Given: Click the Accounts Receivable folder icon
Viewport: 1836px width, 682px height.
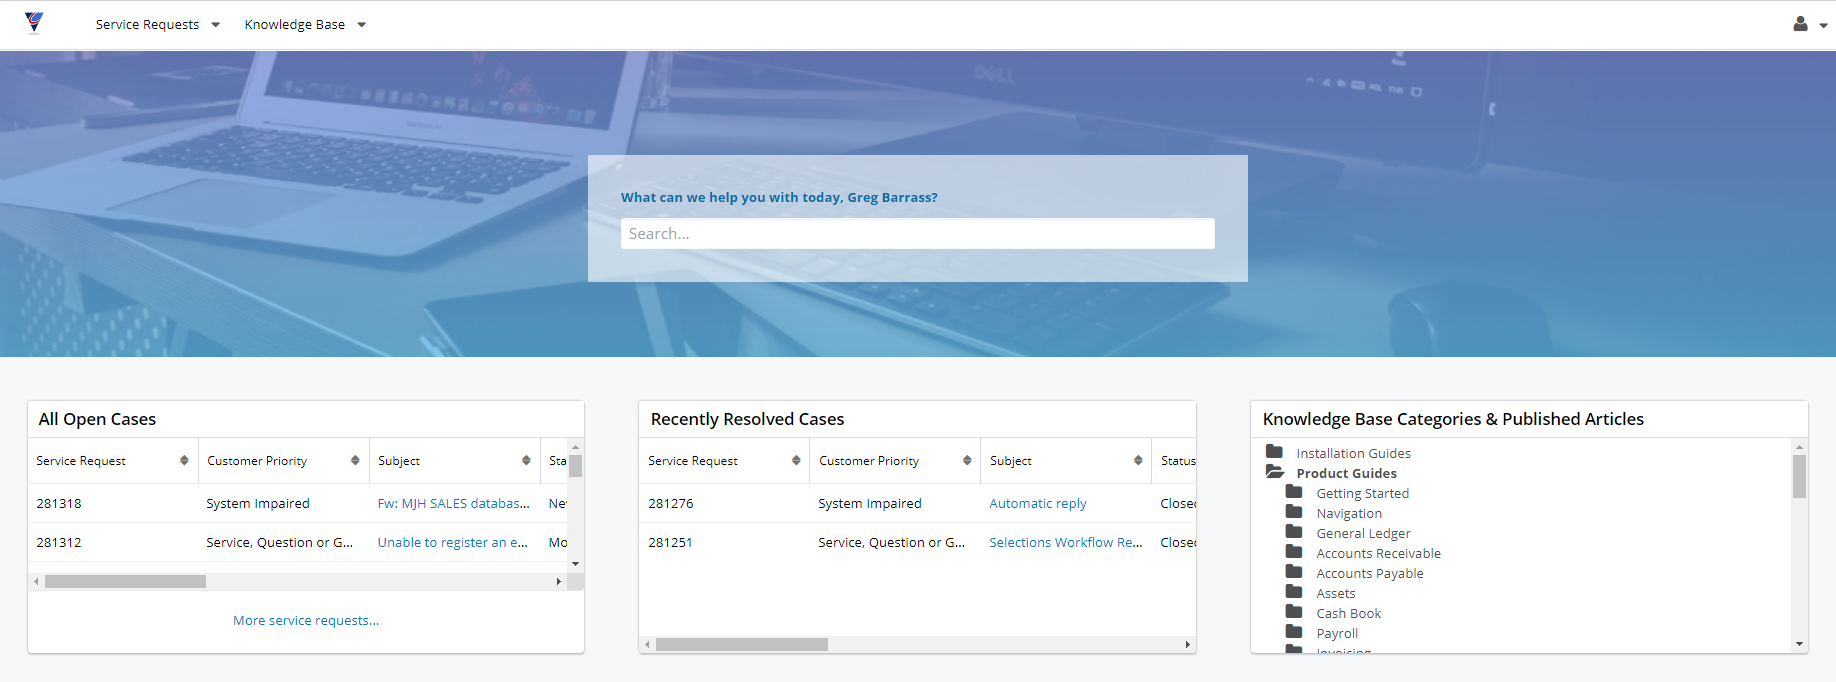Looking at the screenshot, I should coord(1294,552).
